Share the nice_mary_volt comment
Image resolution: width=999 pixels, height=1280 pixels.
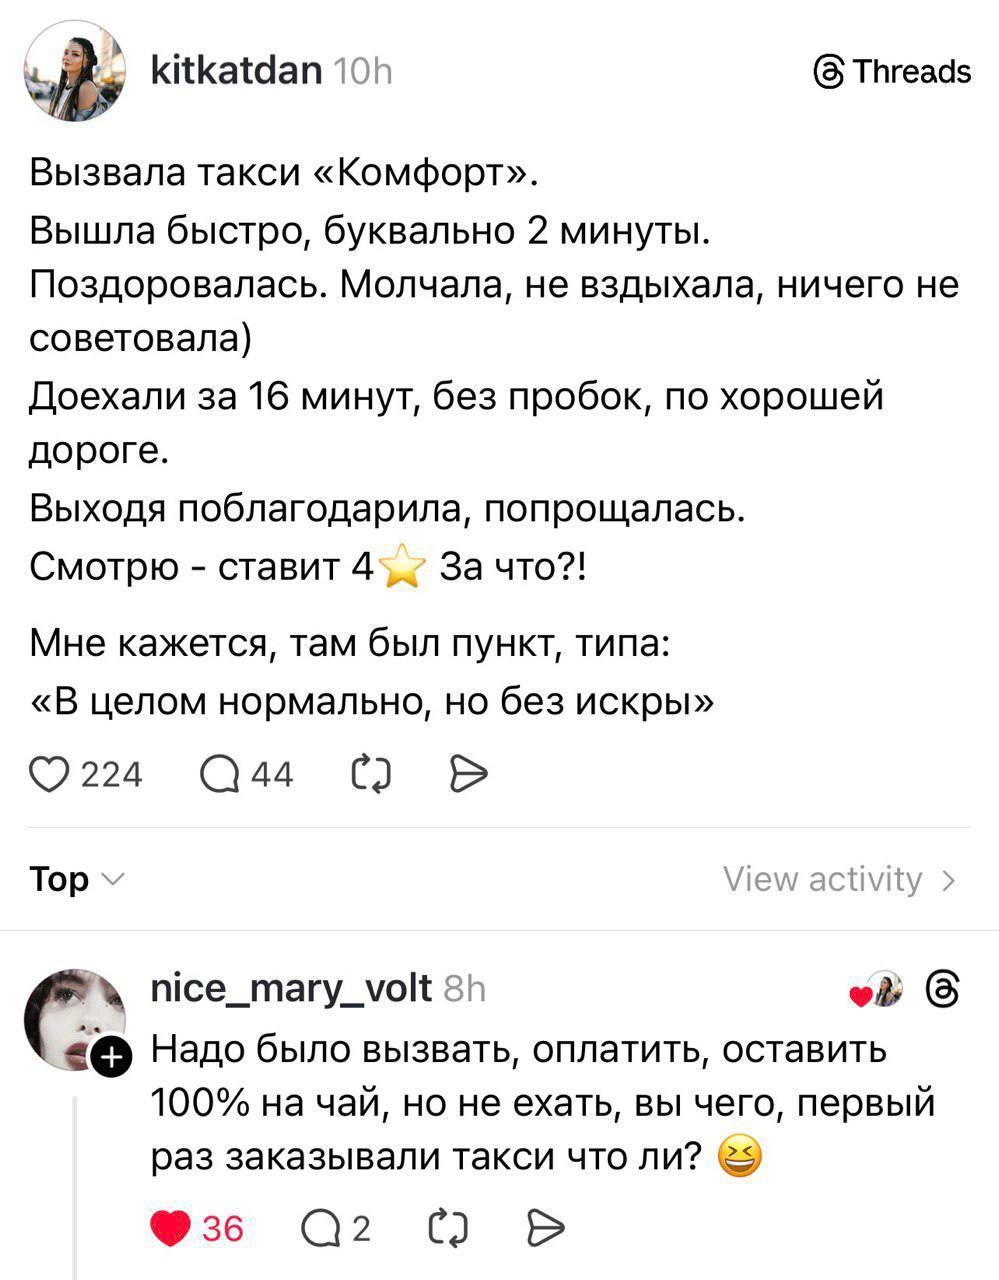[x=545, y=1226]
